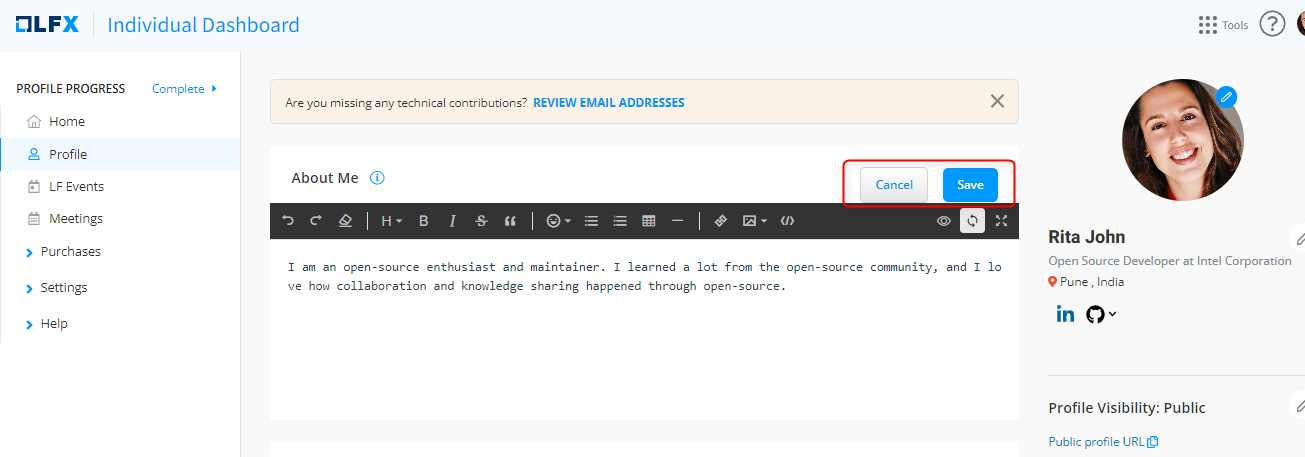The image size is (1305, 457).
Task: Apply italic formatting in the editor
Action: 452,221
